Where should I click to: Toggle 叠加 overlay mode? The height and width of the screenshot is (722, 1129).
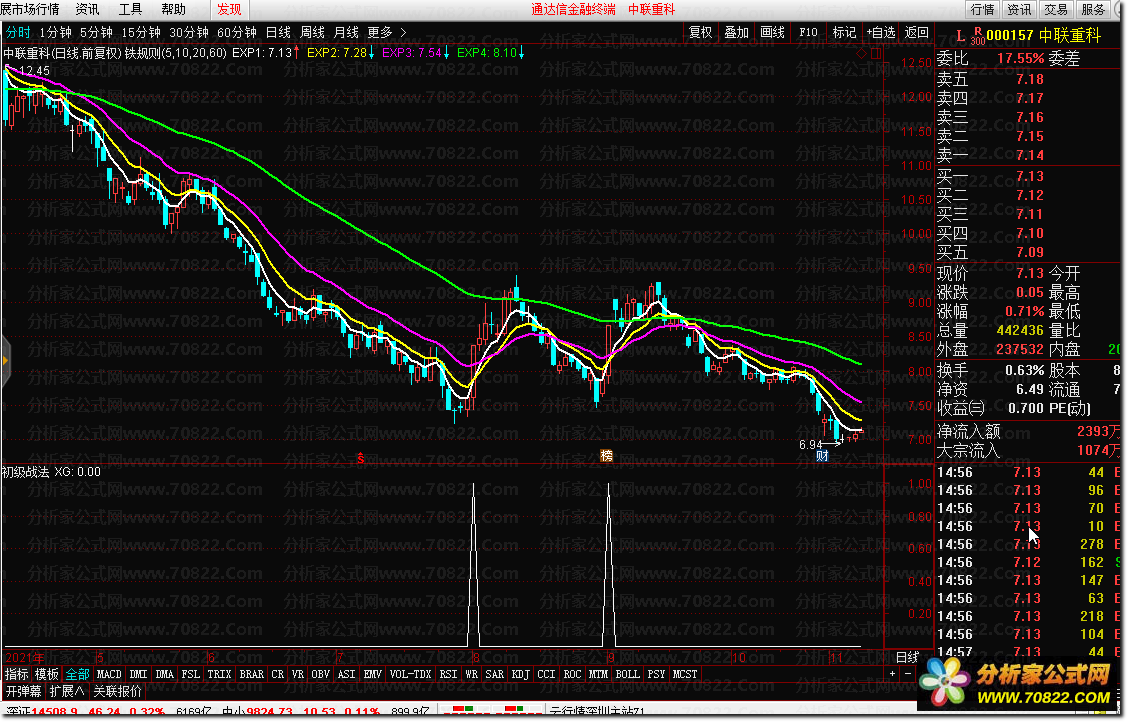[736, 32]
